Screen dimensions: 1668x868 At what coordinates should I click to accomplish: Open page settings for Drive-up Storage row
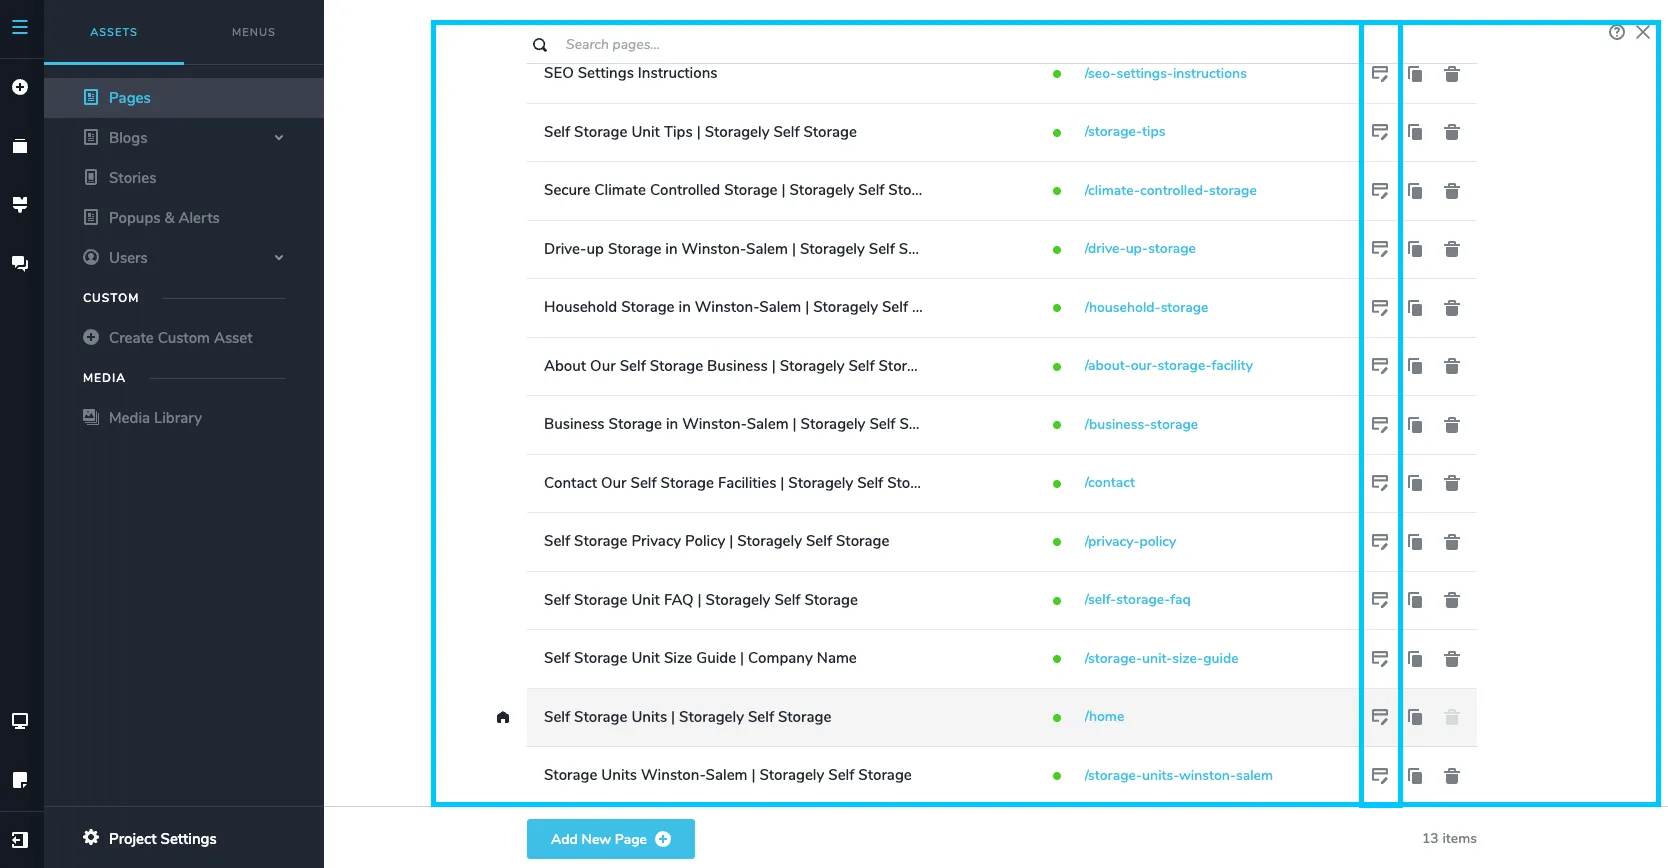[1380, 249]
